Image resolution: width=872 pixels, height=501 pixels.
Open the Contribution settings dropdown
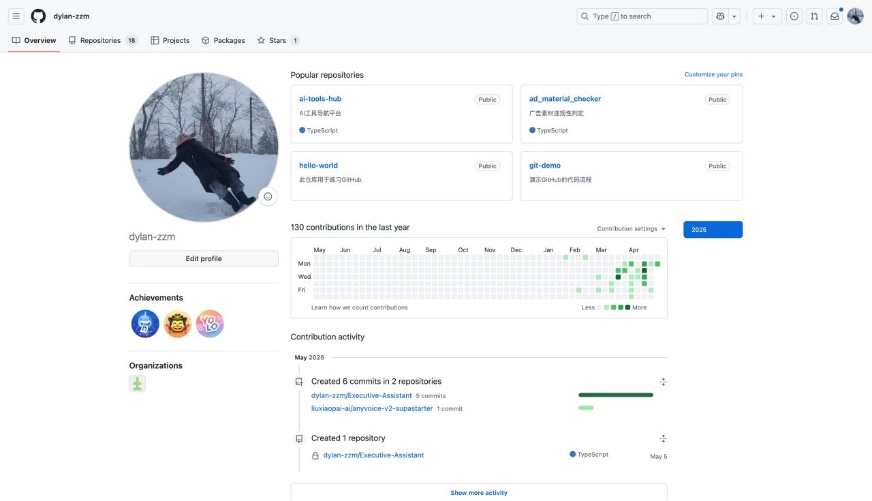[x=631, y=229]
